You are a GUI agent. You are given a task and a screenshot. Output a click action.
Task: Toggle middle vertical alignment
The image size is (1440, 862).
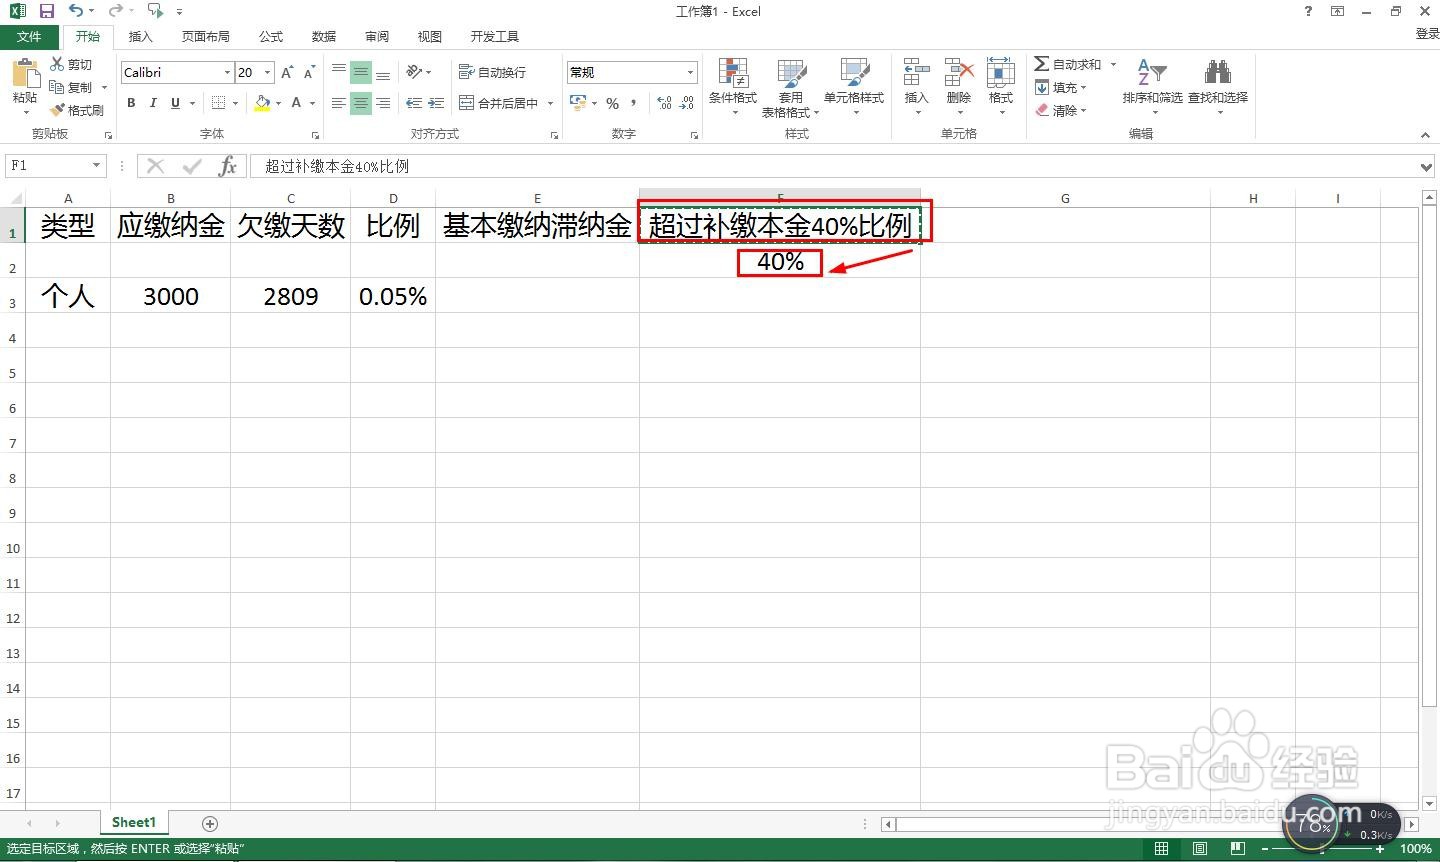click(361, 72)
